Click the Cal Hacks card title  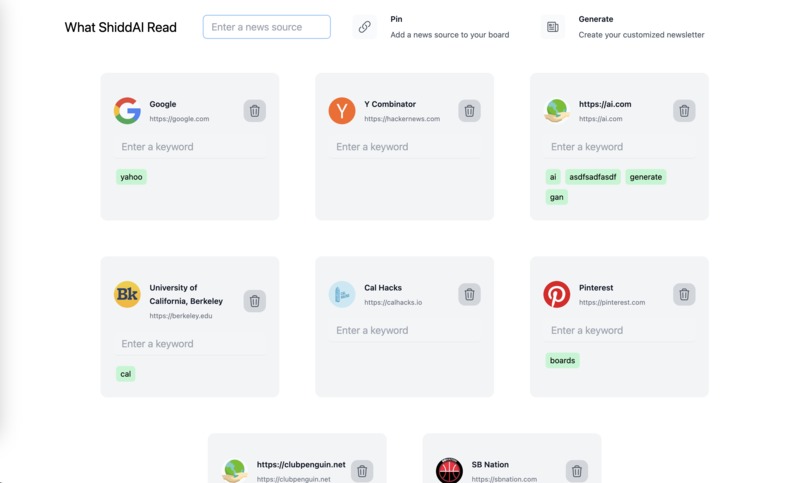pos(383,288)
